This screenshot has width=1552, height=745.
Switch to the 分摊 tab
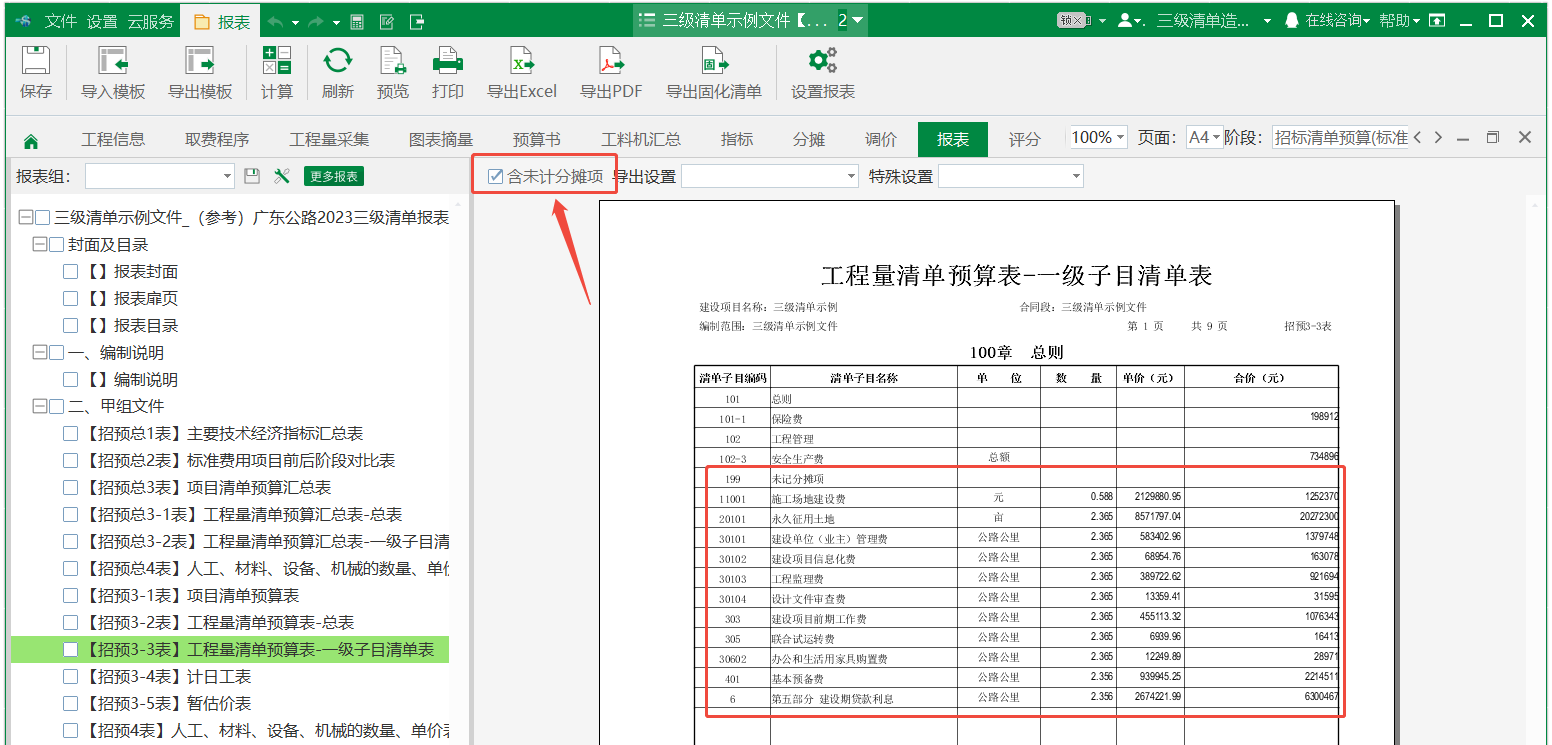click(x=809, y=140)
